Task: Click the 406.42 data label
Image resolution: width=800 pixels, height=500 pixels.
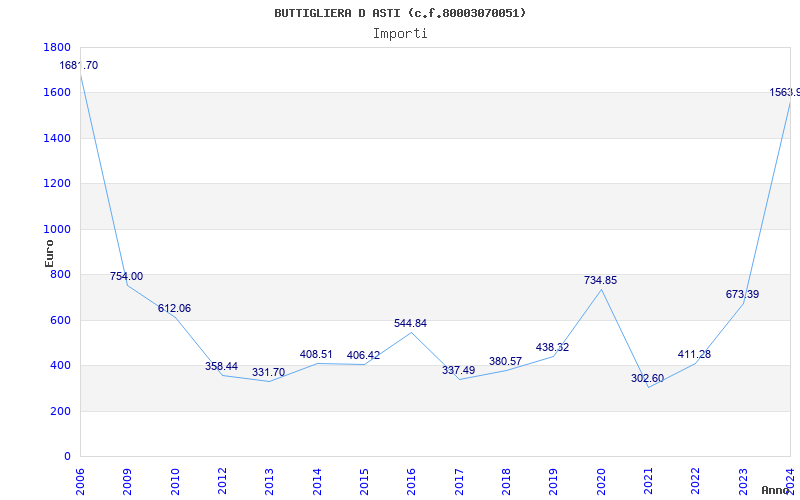Action: [x=363, y=356]
